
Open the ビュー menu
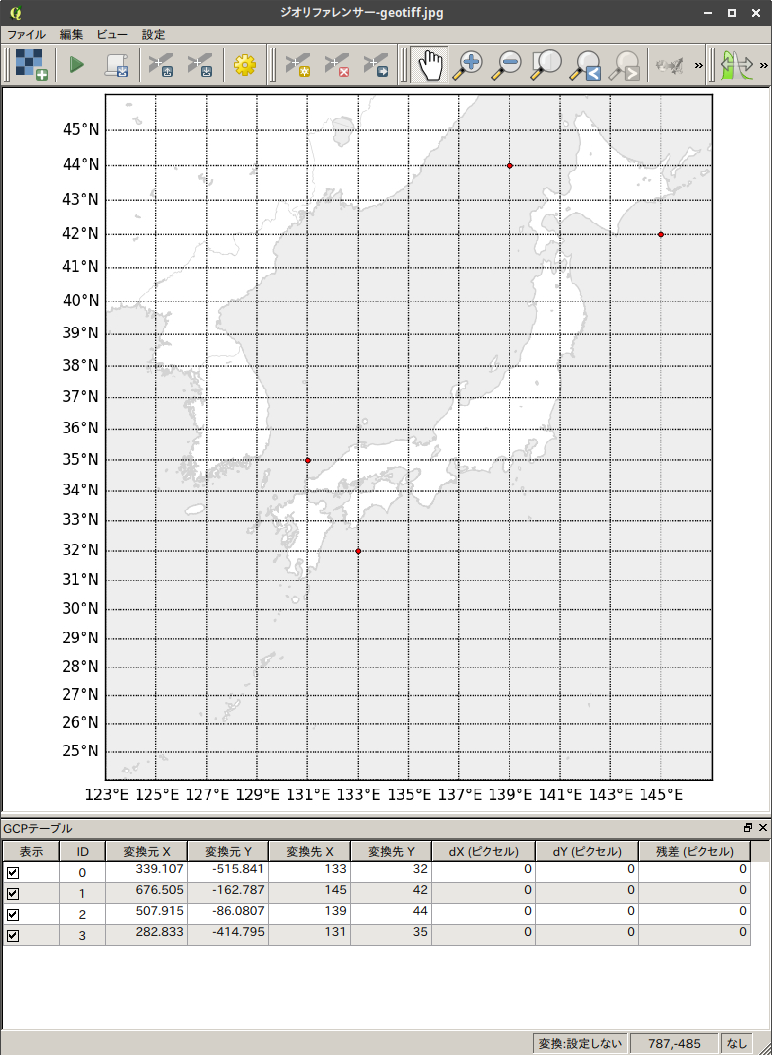point(112,34)
